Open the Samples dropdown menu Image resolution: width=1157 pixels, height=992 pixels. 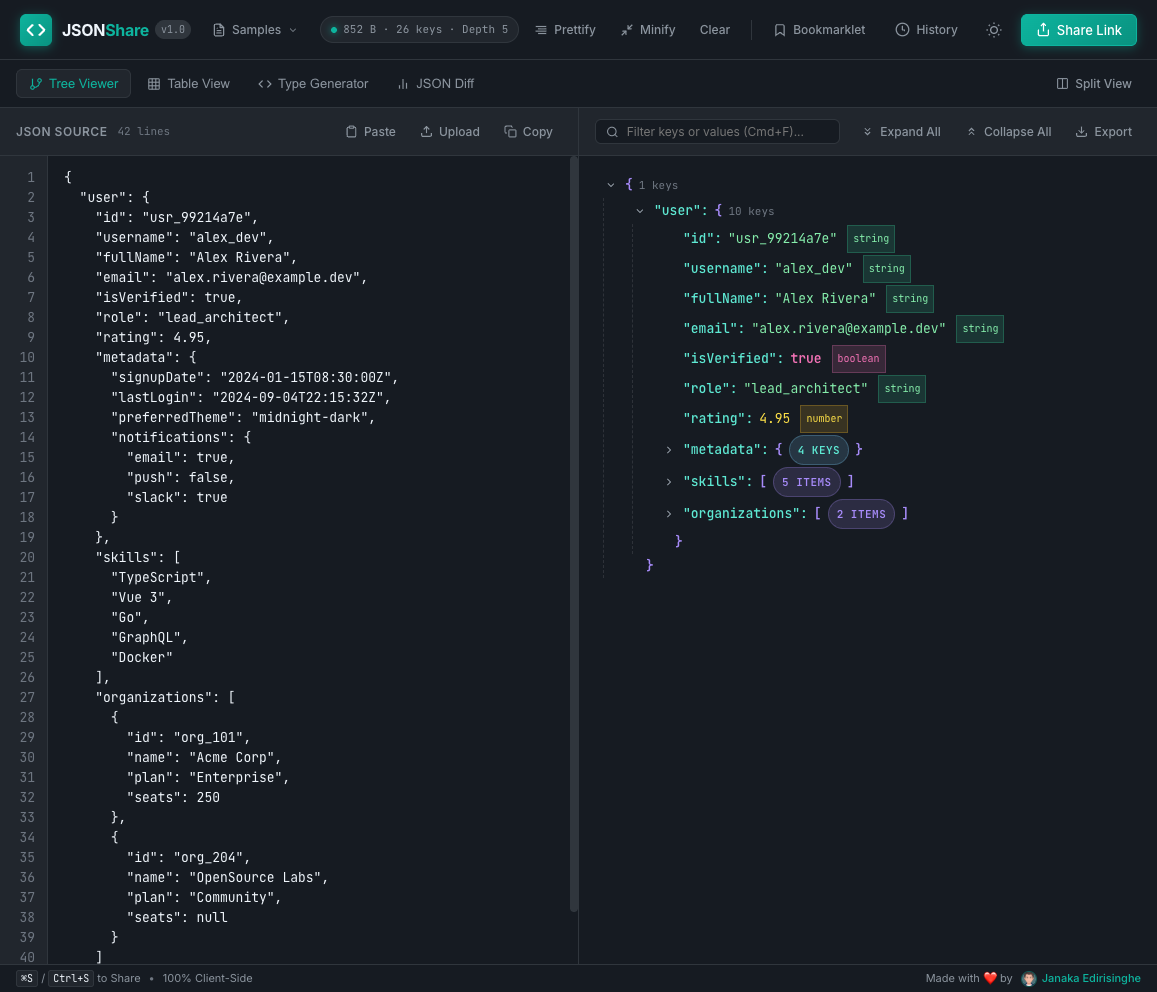coord(255,30)
